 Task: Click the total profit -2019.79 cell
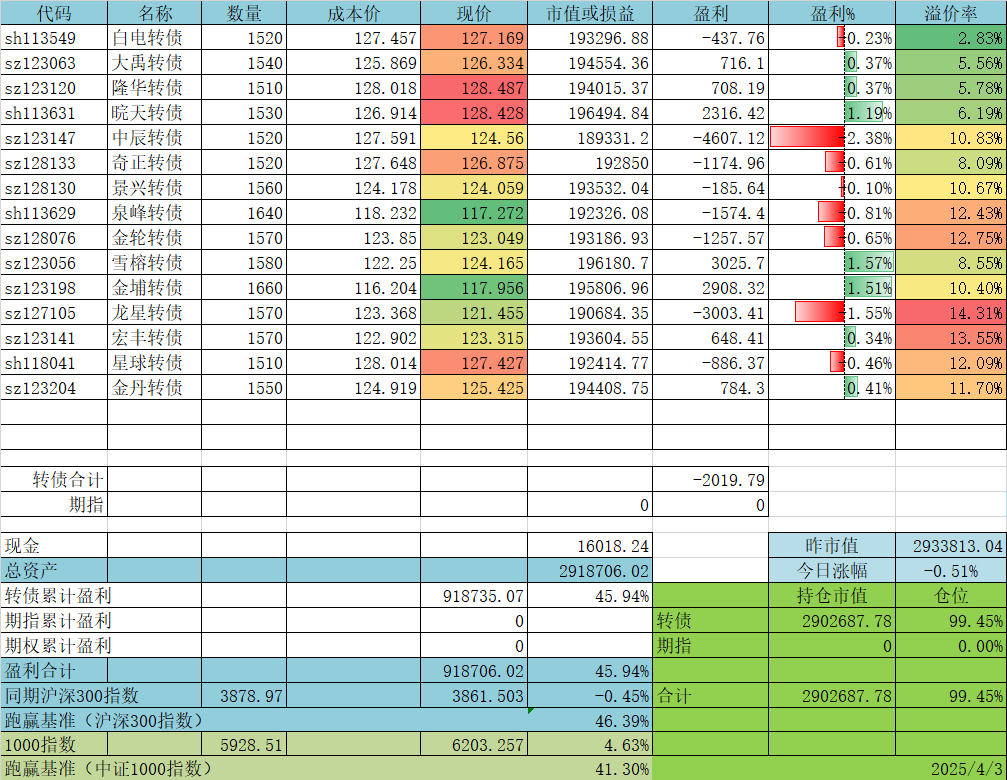(710, 480)
